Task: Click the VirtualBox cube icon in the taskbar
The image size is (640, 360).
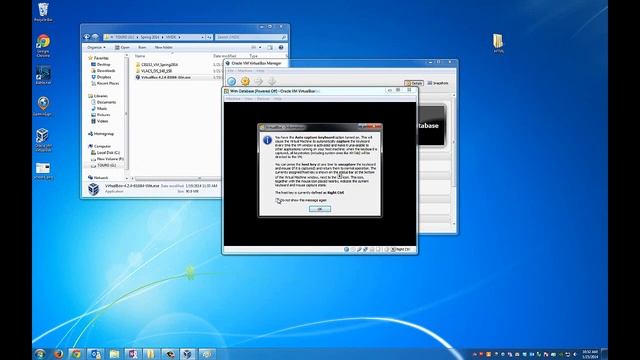Action: point(187,354)
